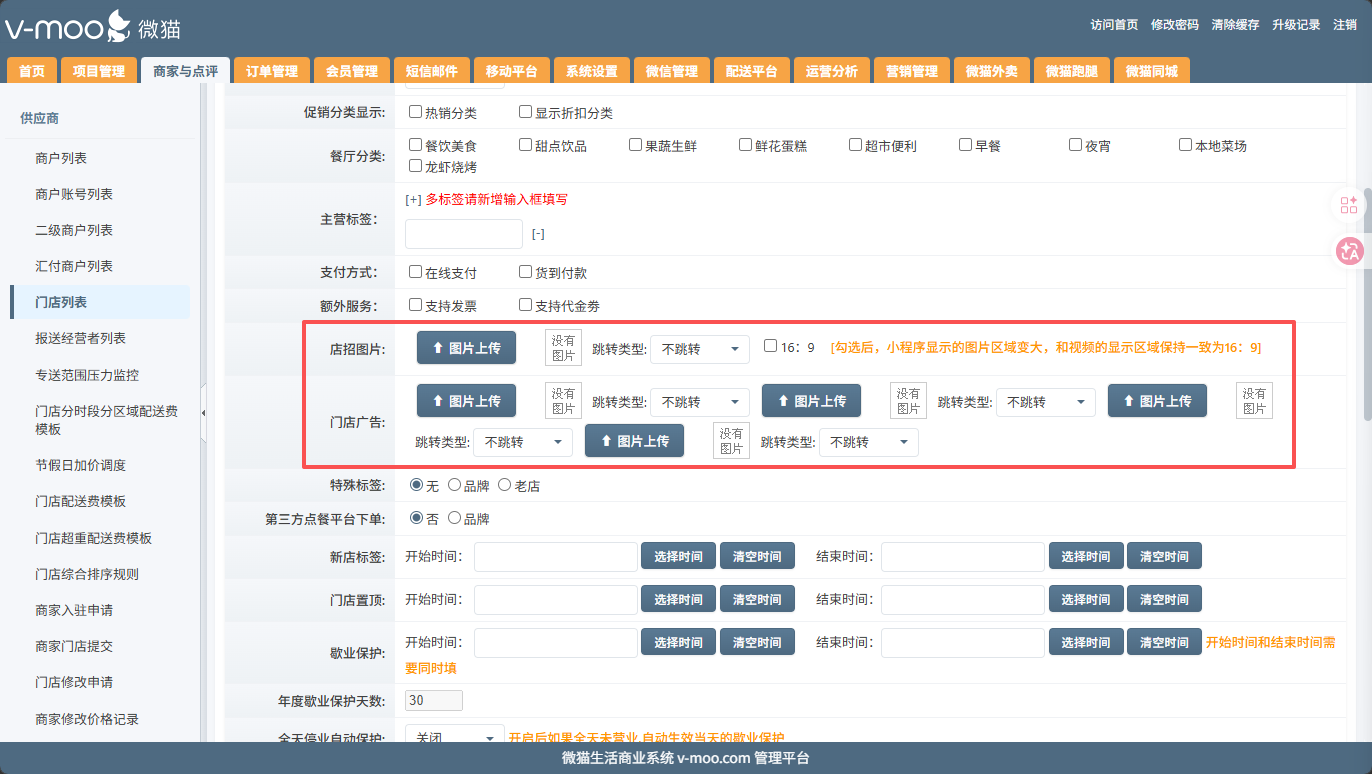Open the 微信管理 tab
The image size is (1372, 774).
point(671,71)
